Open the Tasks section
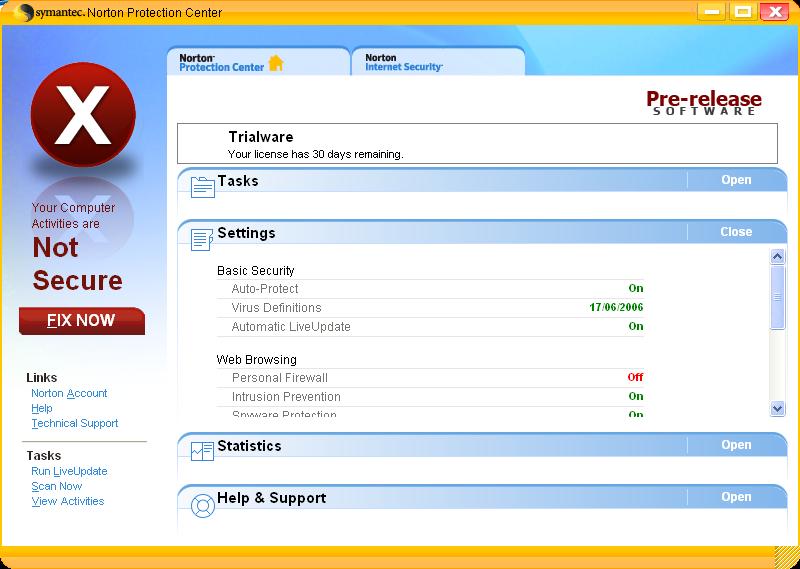The image size is (800, 569). tap(736, 180)
